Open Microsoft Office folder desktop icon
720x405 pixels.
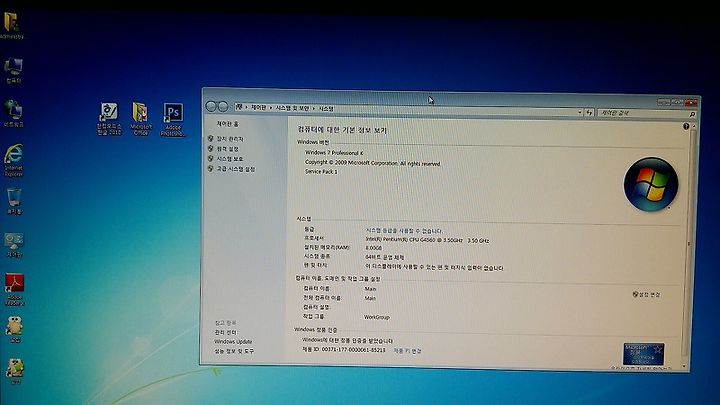[141, 118]
